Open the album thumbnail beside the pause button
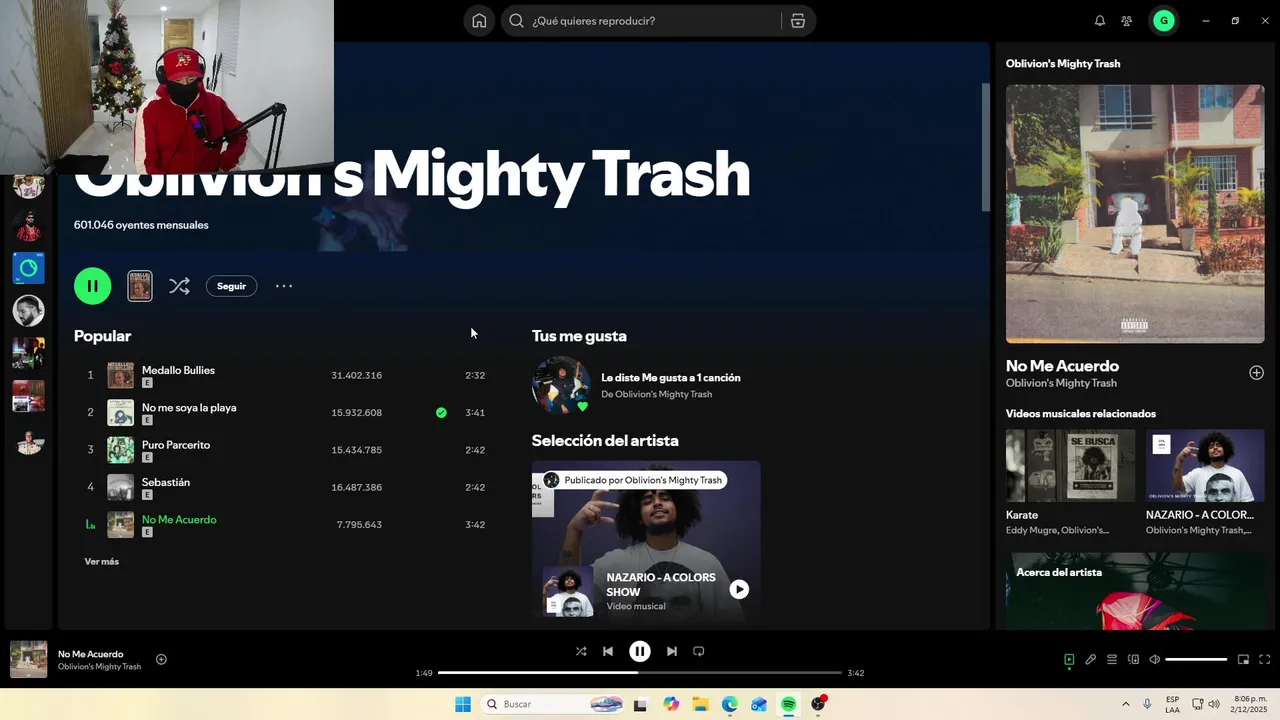1280x720 pixels. (x=140, y=286)
